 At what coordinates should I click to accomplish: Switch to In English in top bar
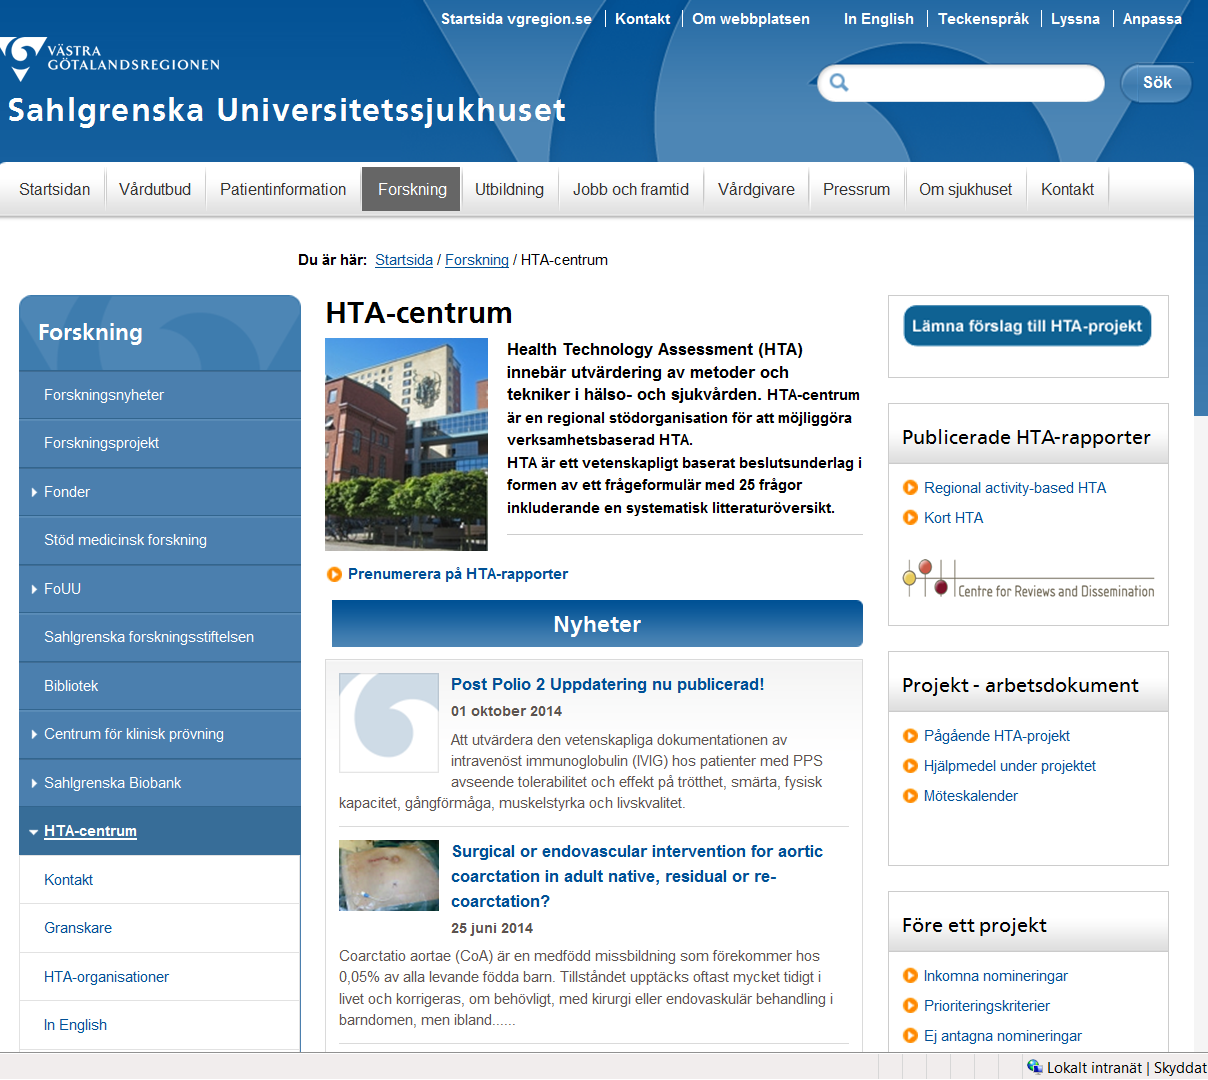(879, 19)
